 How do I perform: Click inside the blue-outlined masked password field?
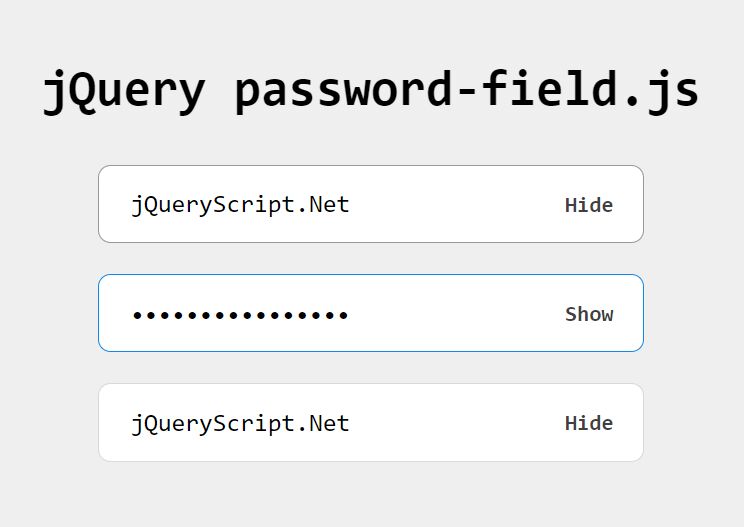371,313
